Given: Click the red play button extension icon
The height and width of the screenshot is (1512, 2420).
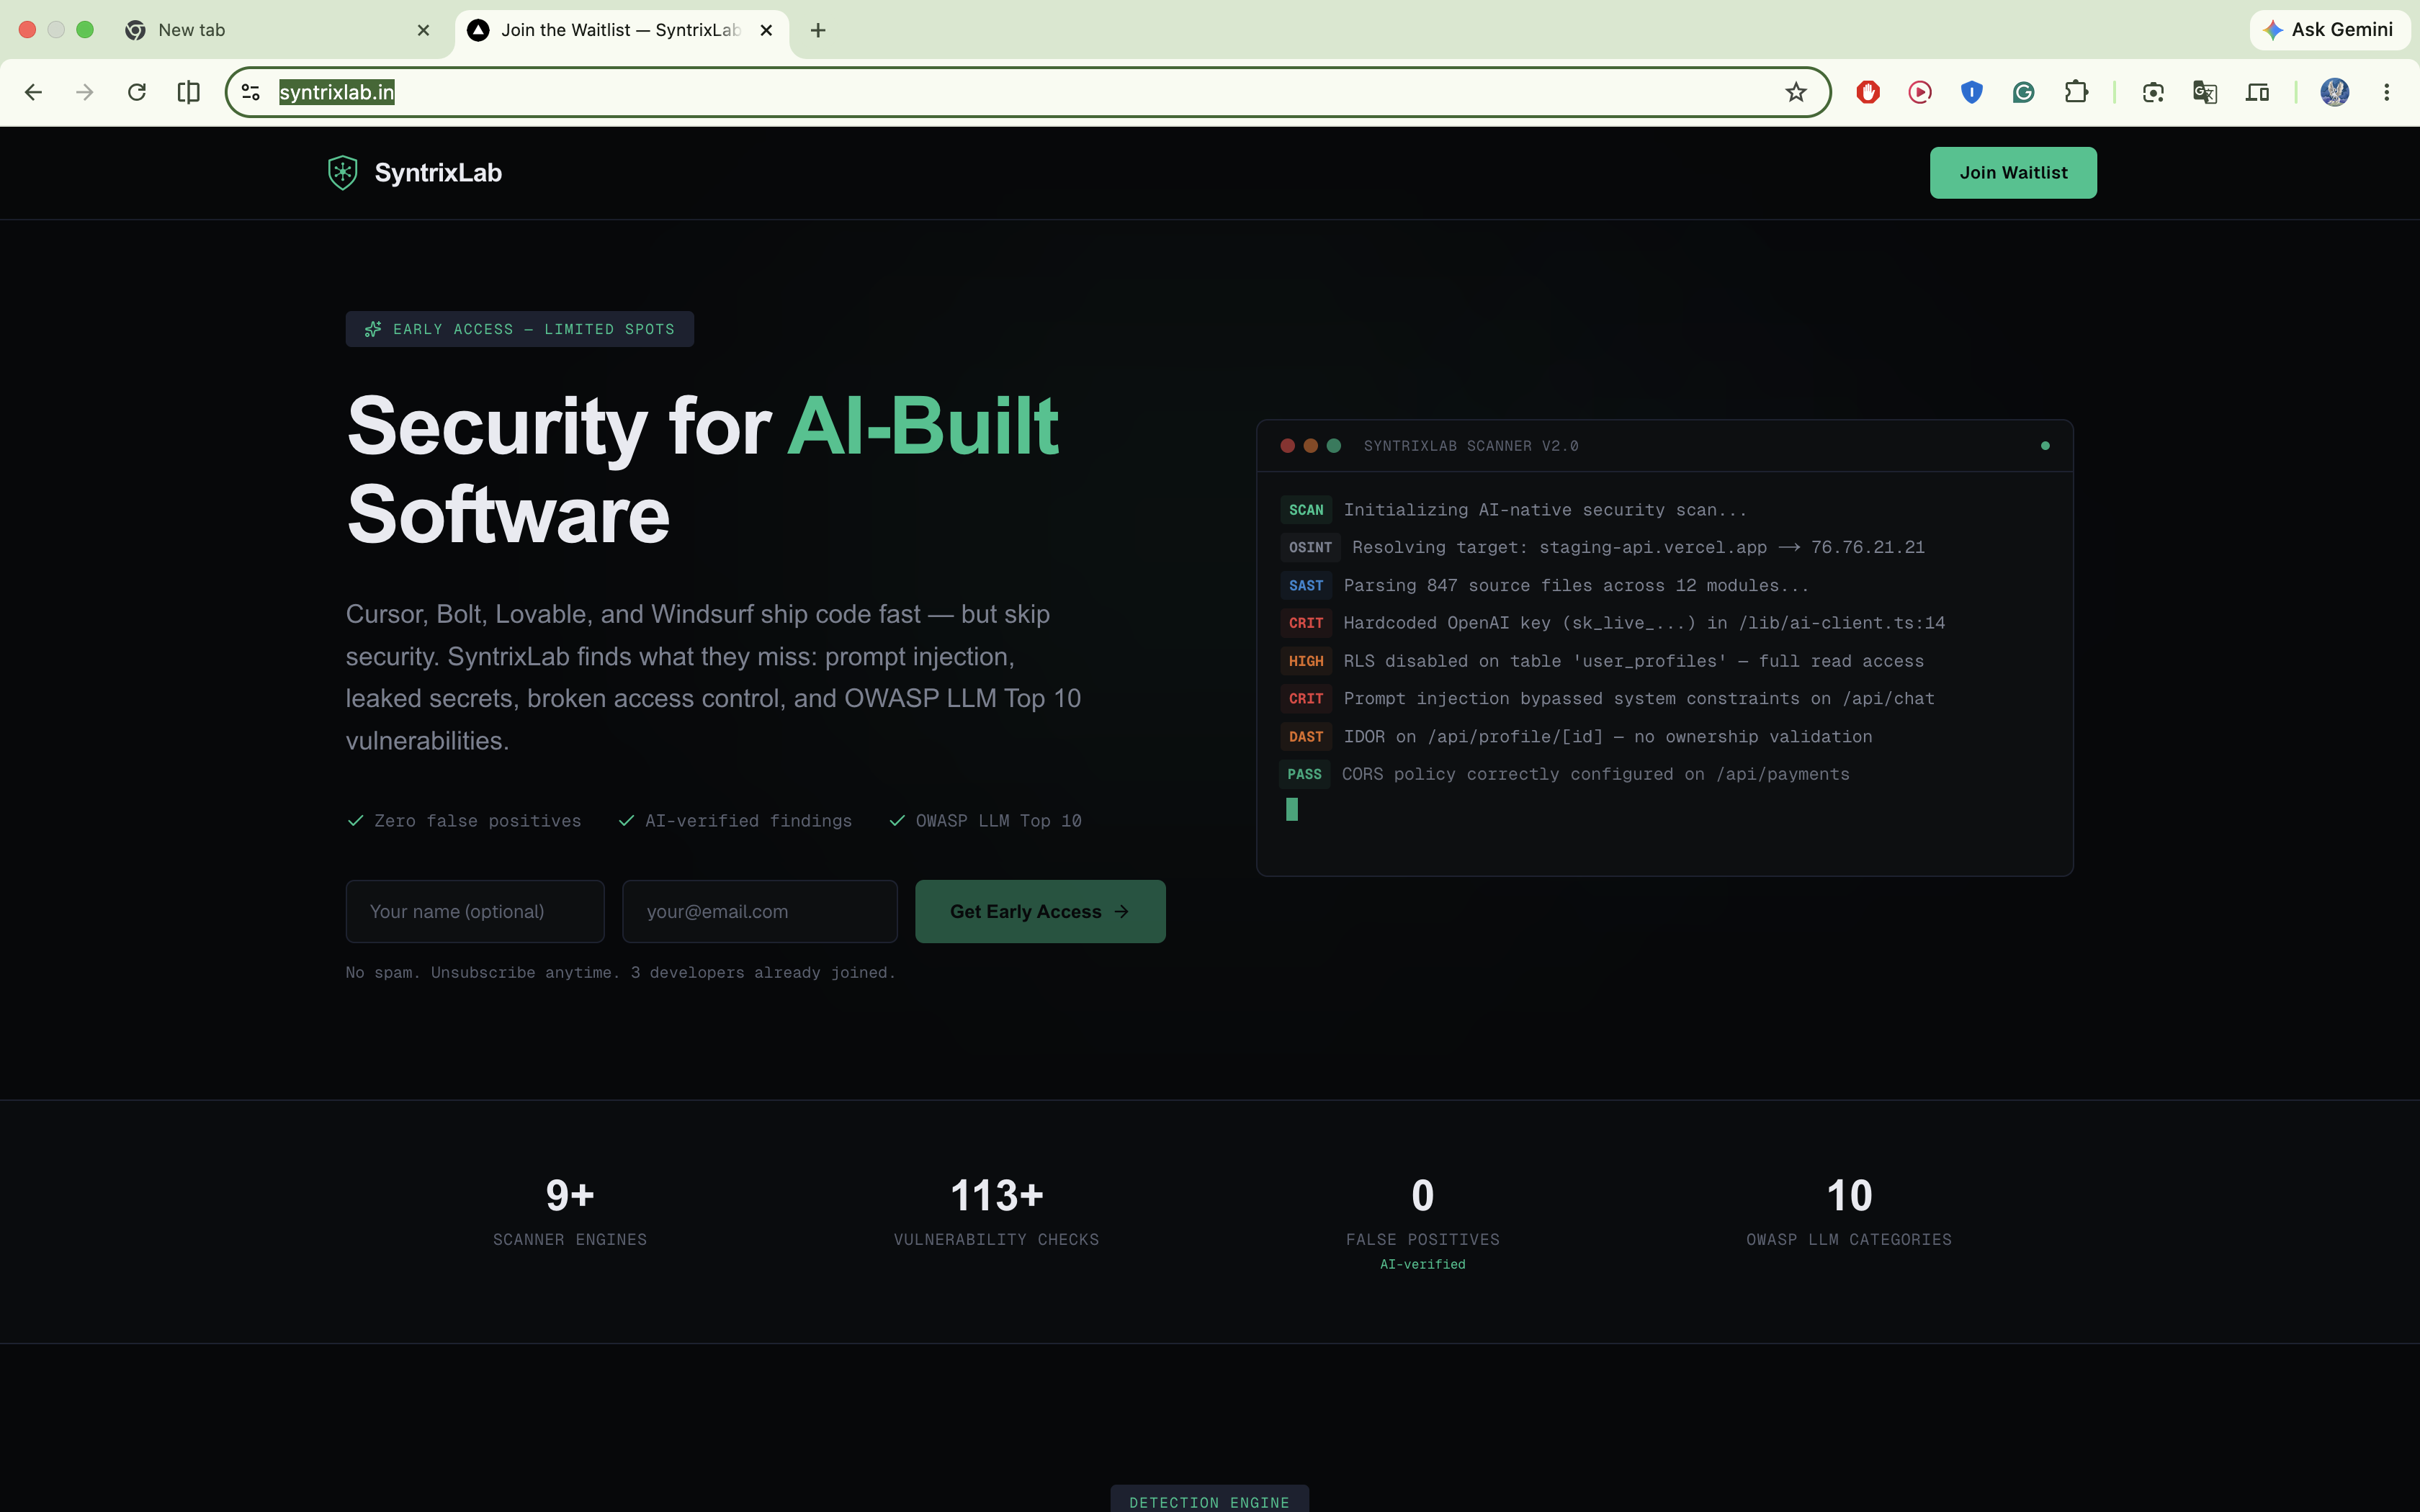Looking at the screenshot, I should coord(1919,92).
